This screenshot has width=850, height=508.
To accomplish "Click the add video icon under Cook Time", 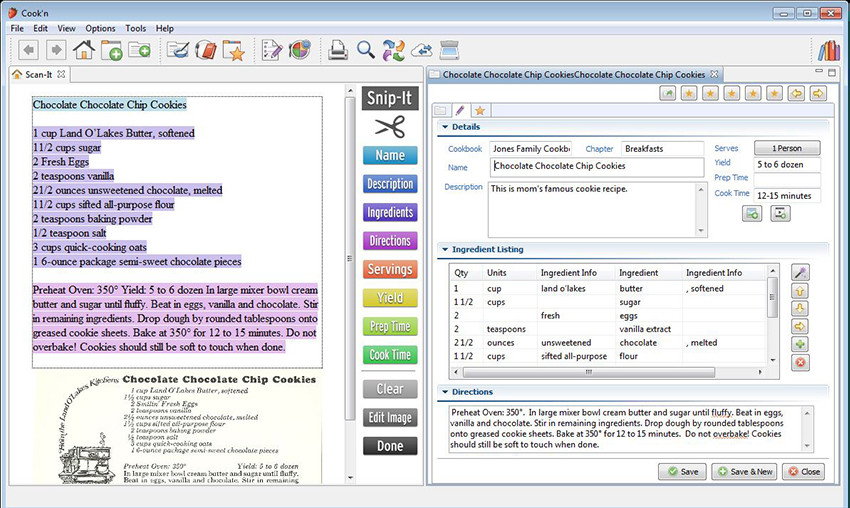I will [x=780, y=214].
